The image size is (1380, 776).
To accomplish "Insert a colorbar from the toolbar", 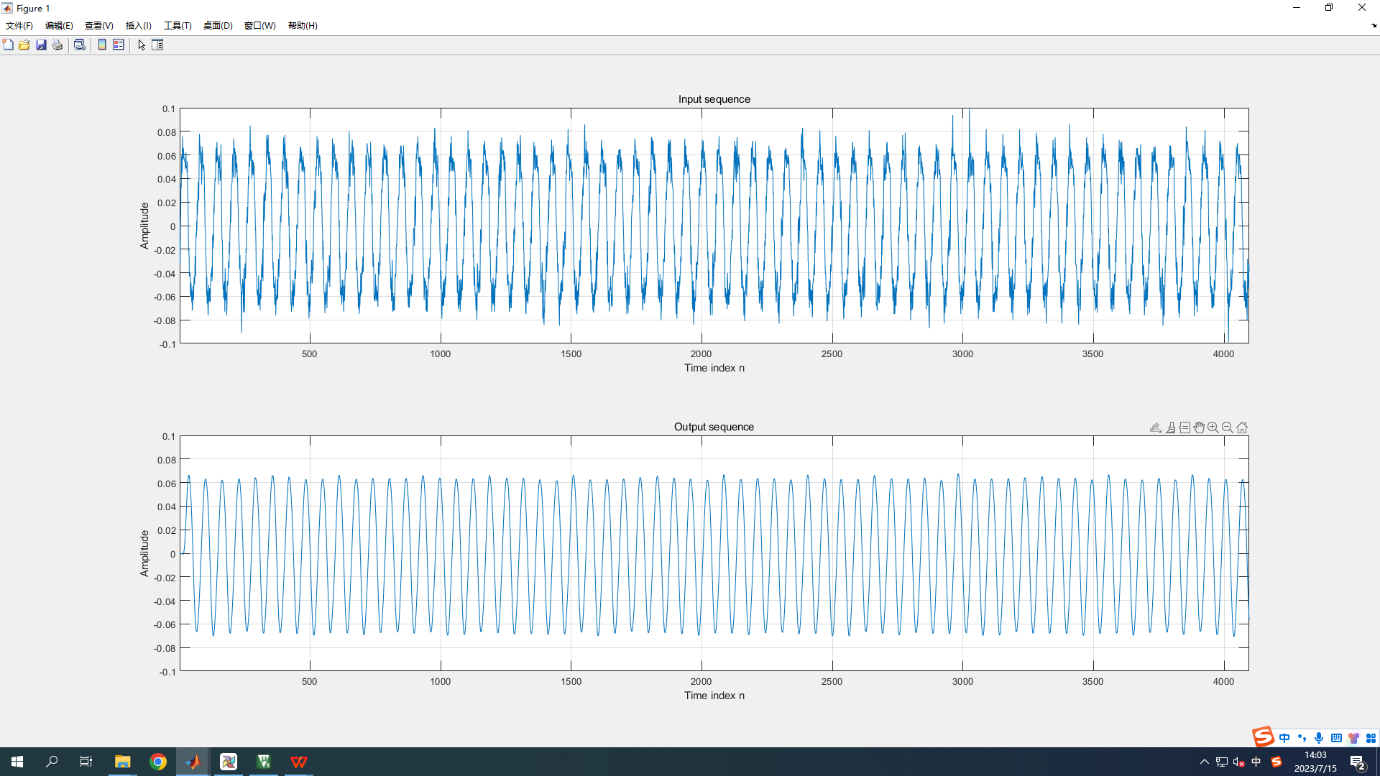I will tap(102, 45).
